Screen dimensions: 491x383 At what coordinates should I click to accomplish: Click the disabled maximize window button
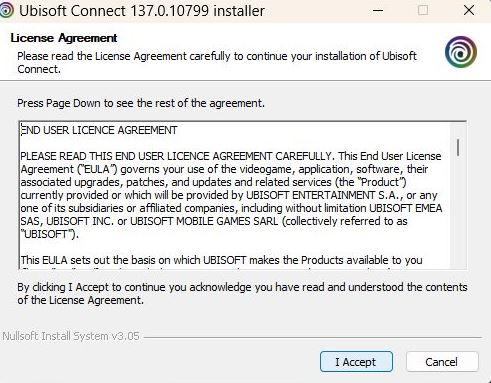423,11
